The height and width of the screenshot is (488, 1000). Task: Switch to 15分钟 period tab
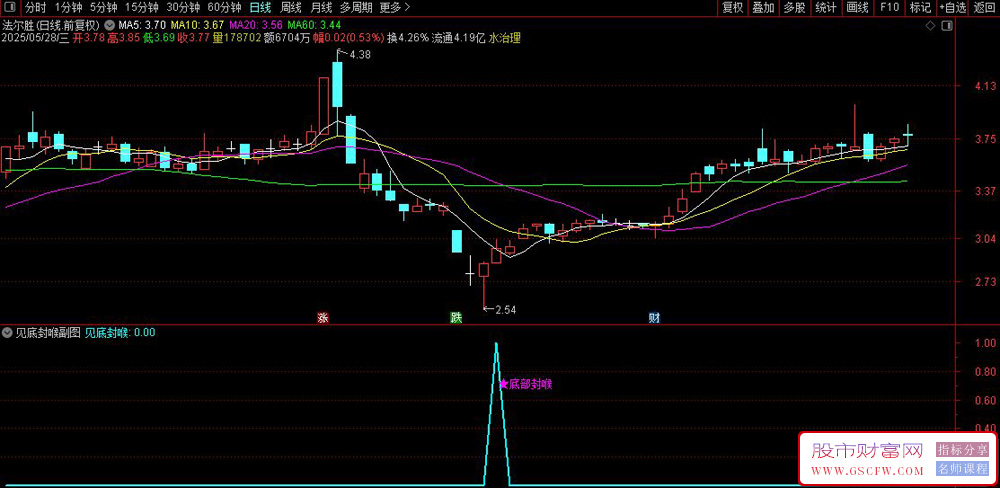tap(142, 8)
